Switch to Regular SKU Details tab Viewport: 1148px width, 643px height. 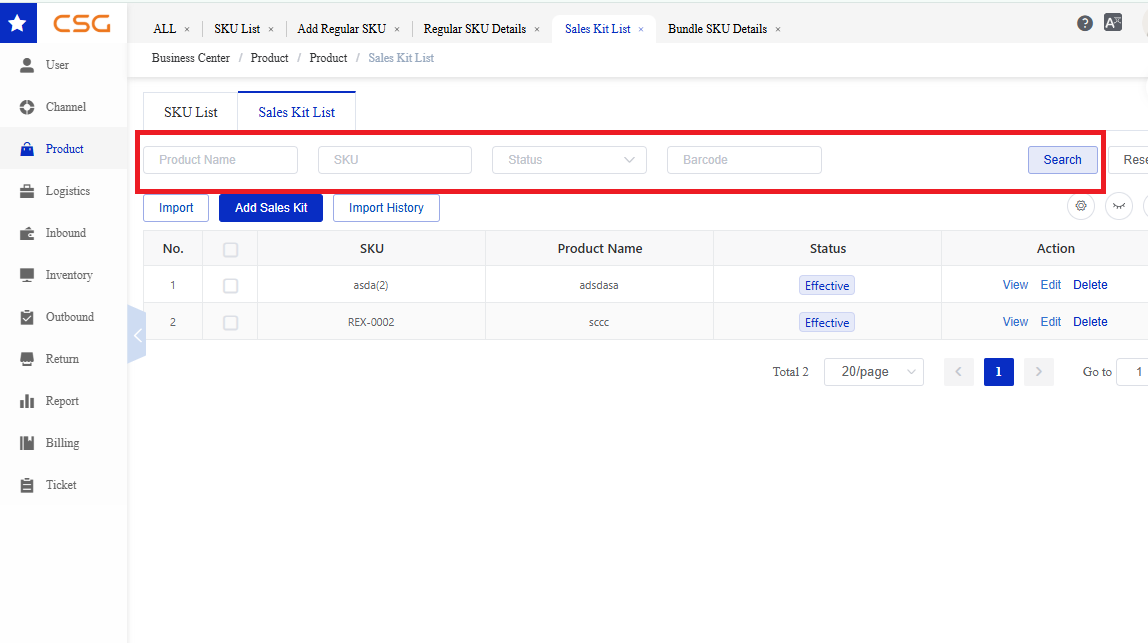coord(474,29)
